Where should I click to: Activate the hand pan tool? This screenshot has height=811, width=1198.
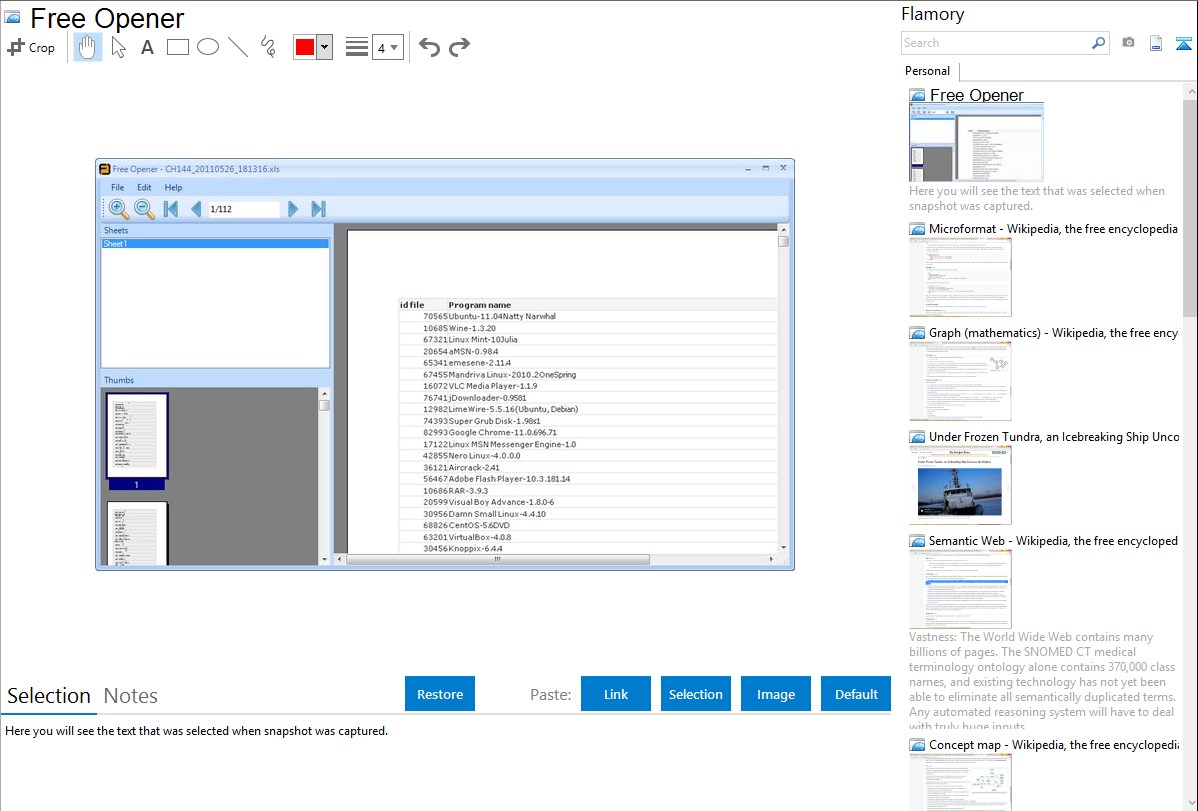tap(87, 47)
